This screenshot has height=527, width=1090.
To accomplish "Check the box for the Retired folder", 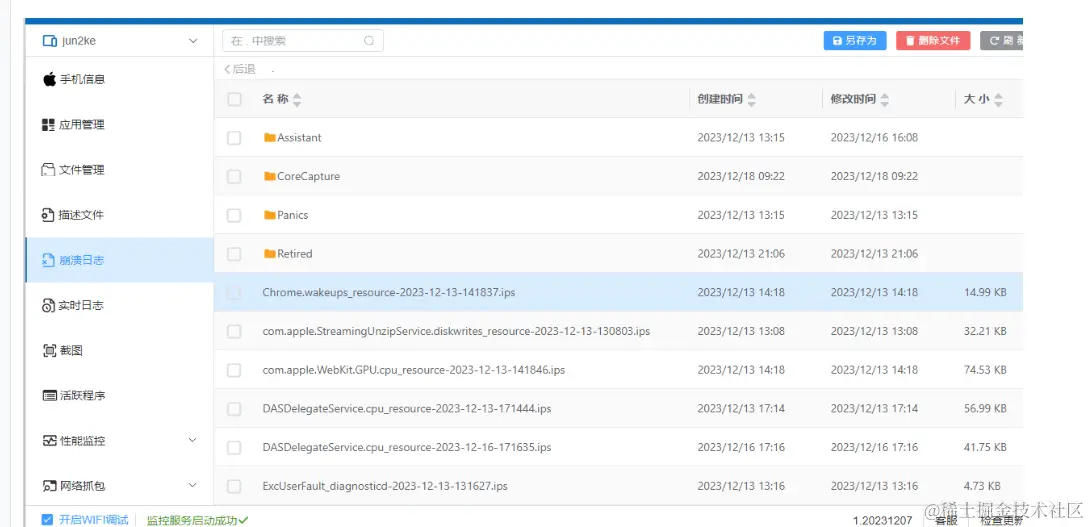I will (234, 254).
